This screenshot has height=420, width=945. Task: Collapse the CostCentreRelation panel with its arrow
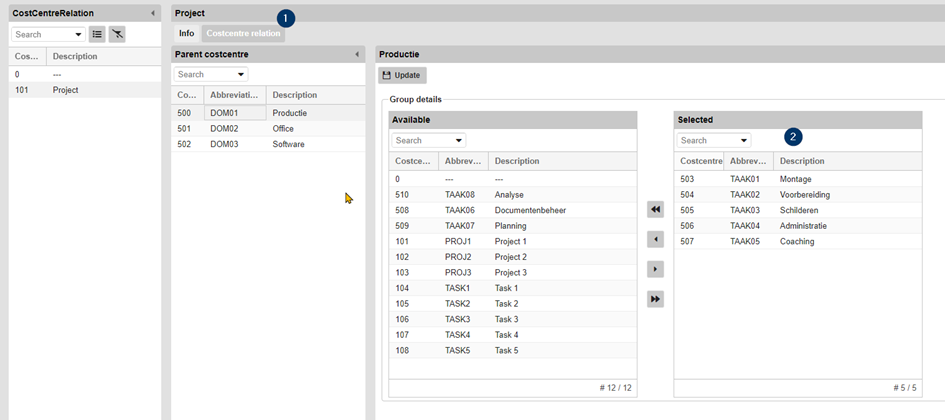[x=152, y=13]
